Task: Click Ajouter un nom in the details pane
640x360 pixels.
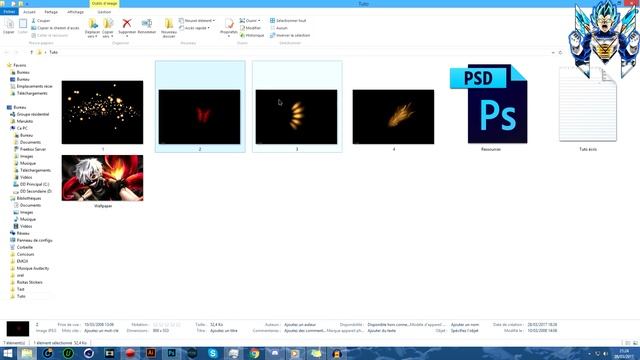Action: (x=464, y=325)
